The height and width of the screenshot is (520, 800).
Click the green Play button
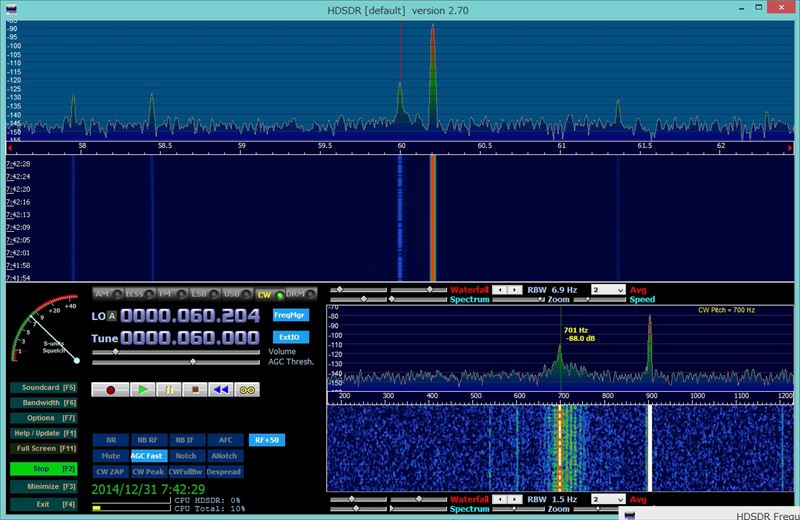point(143,390)
